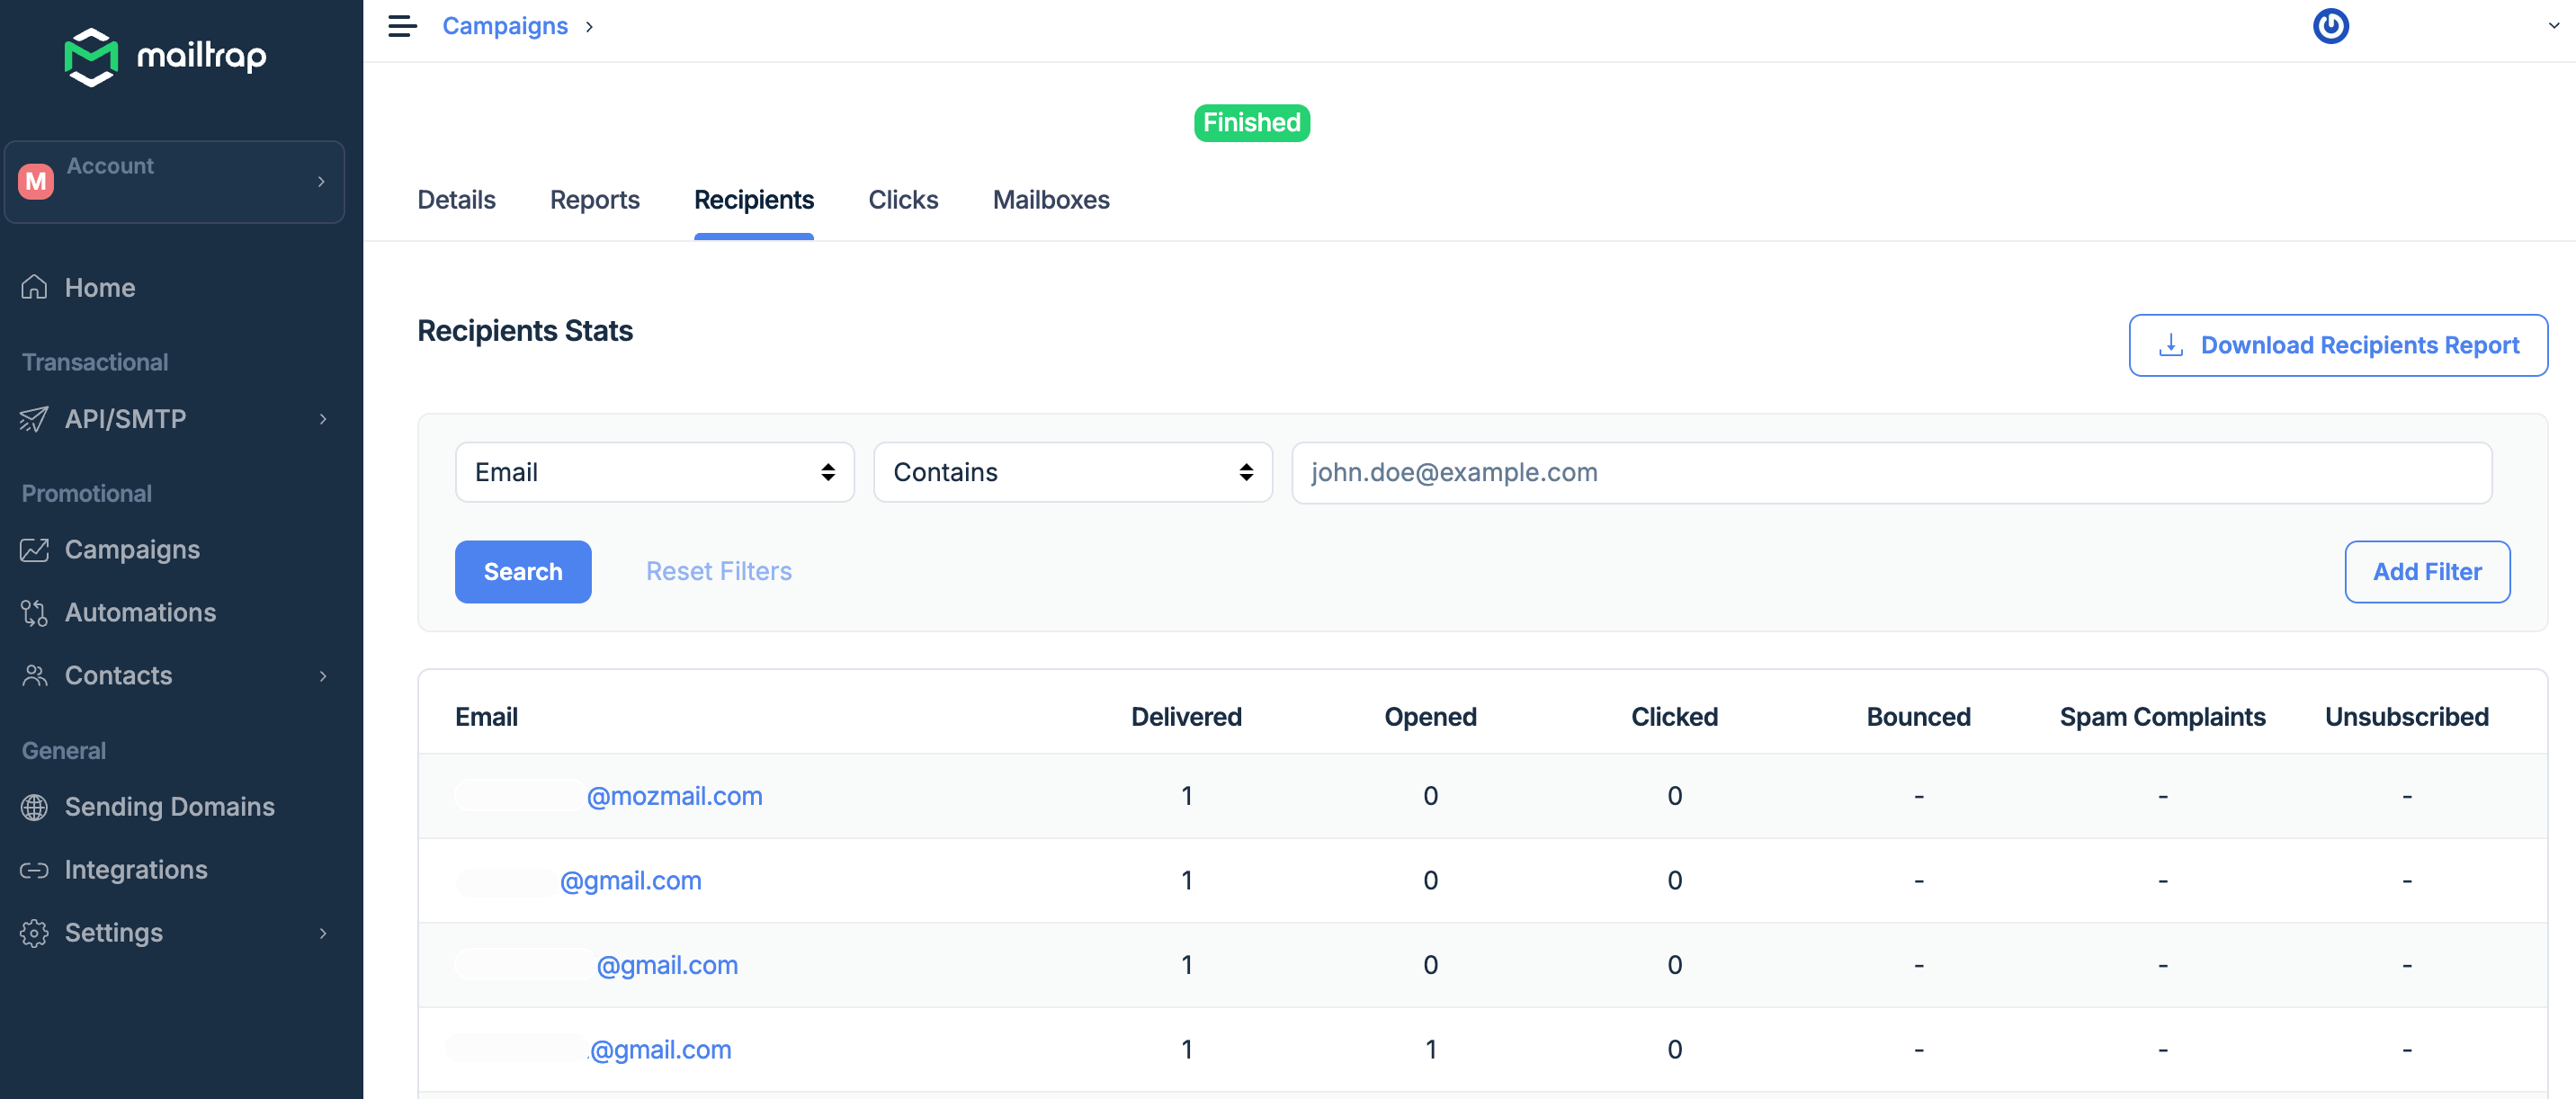Click the Mailtrap logo
The height and width of the screenshot is (1099, 2576).
tap(165, 56)
